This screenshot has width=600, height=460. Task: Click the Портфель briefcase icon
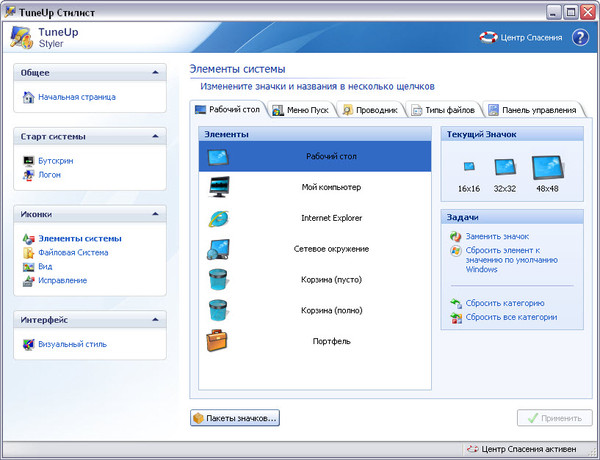click(217, 341)
